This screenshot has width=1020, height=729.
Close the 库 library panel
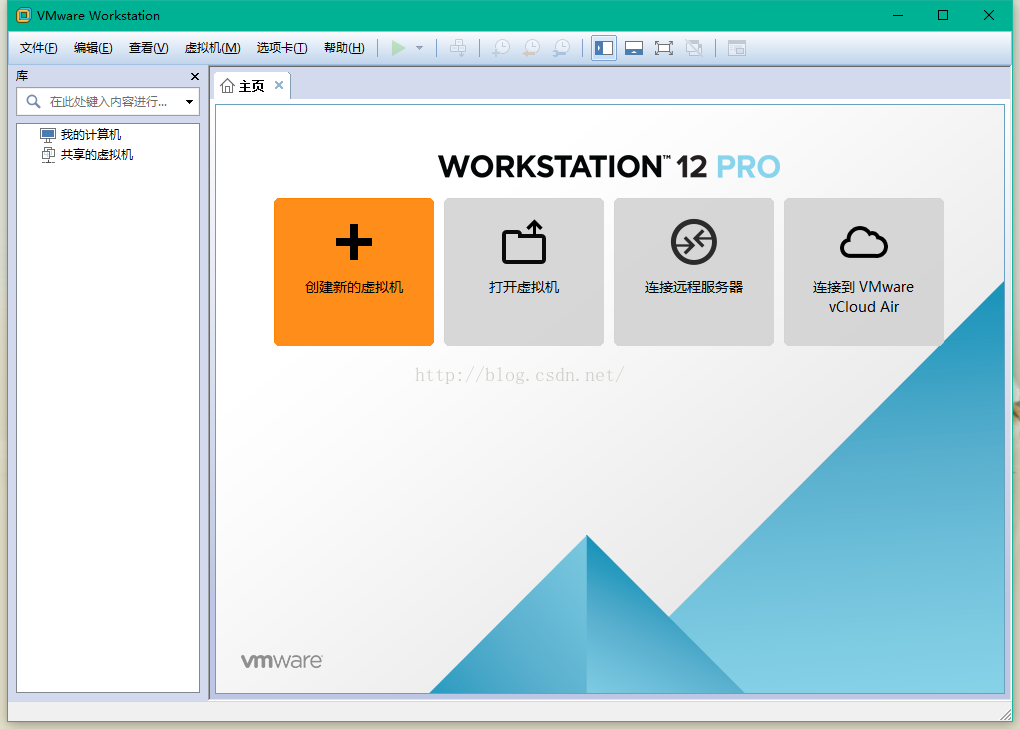pyautogui.click(x=195, y=77)
